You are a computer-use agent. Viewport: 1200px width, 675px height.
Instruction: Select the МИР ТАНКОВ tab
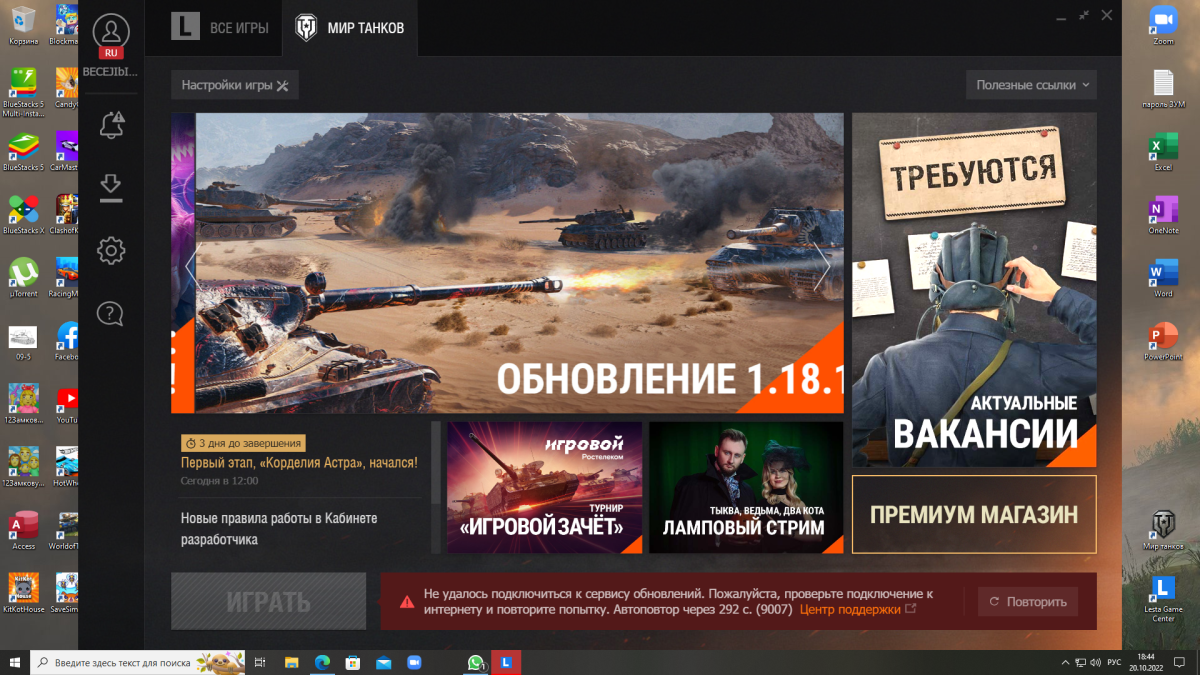(x=350, y=28)
